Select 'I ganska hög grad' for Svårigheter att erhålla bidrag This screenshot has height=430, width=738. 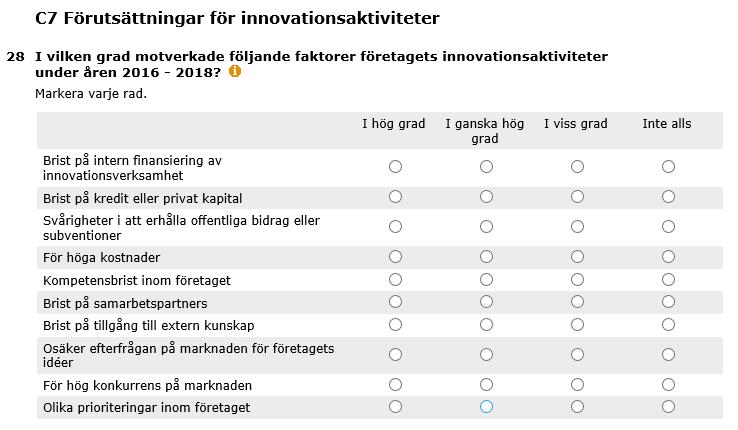click(x=486, y=227)
